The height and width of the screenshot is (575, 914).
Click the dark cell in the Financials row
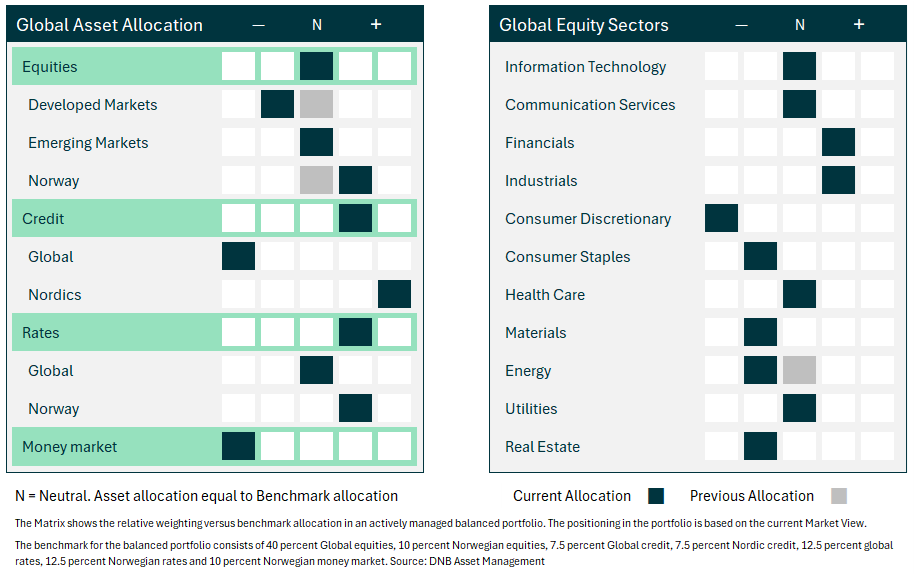click(x=838, y=143)
